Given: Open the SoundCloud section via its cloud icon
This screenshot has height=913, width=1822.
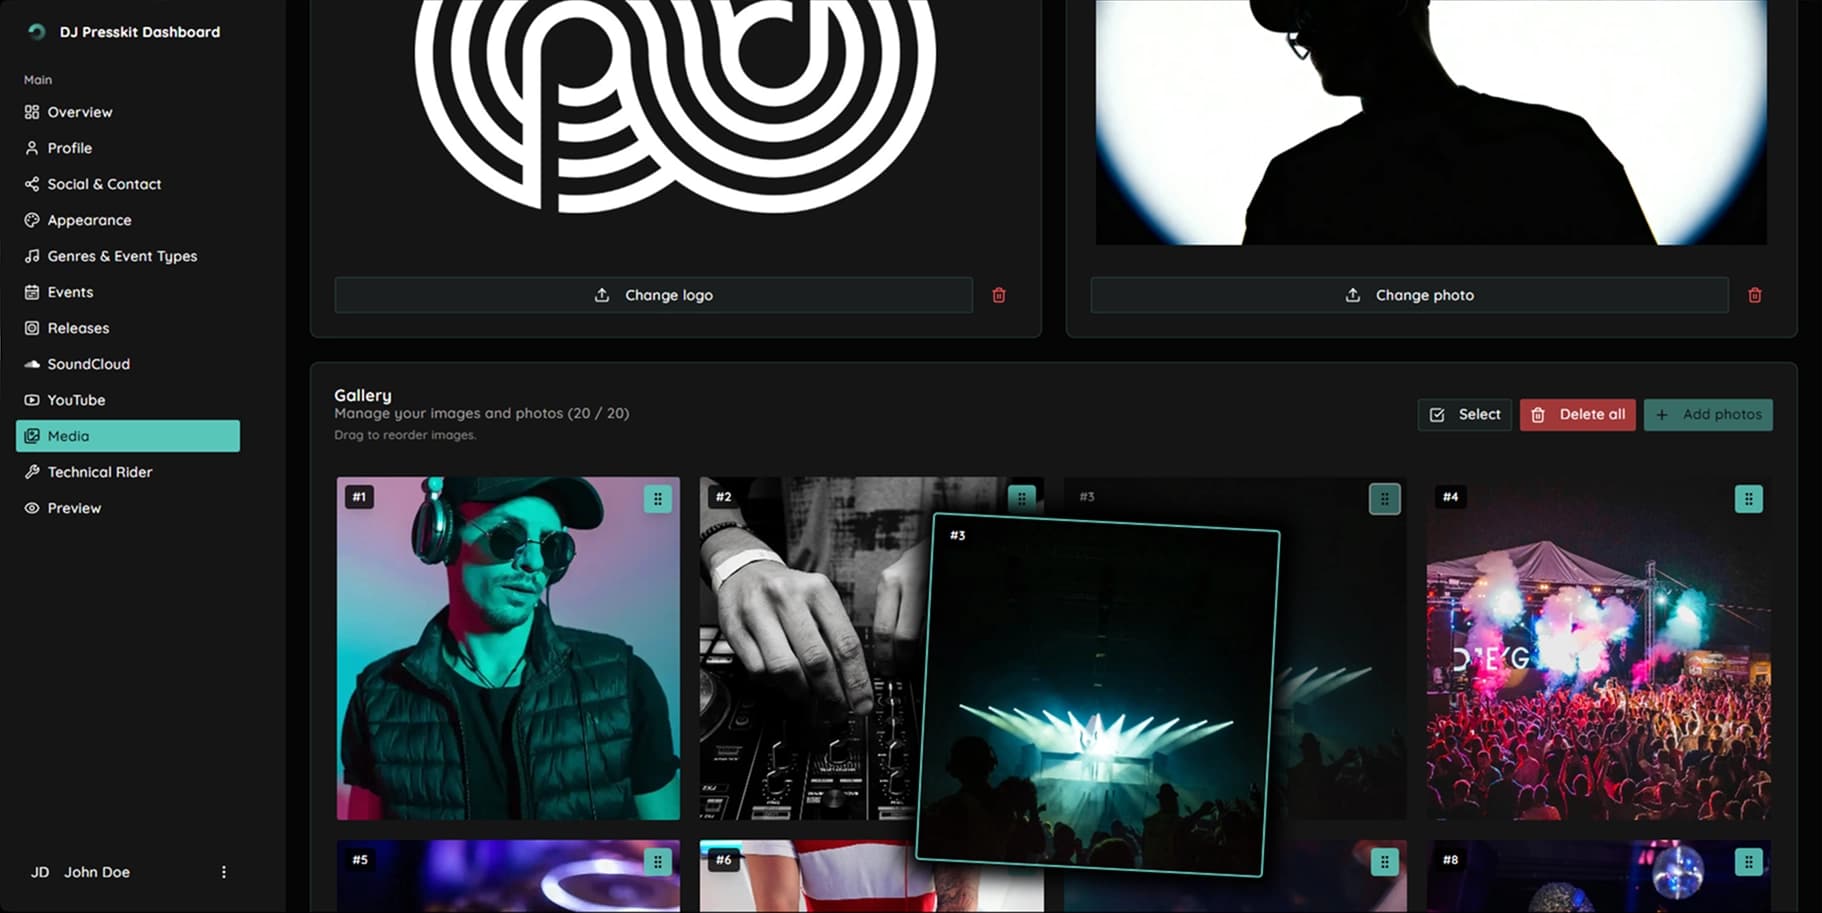Looking at the screenshot, I should pos(32,364).
